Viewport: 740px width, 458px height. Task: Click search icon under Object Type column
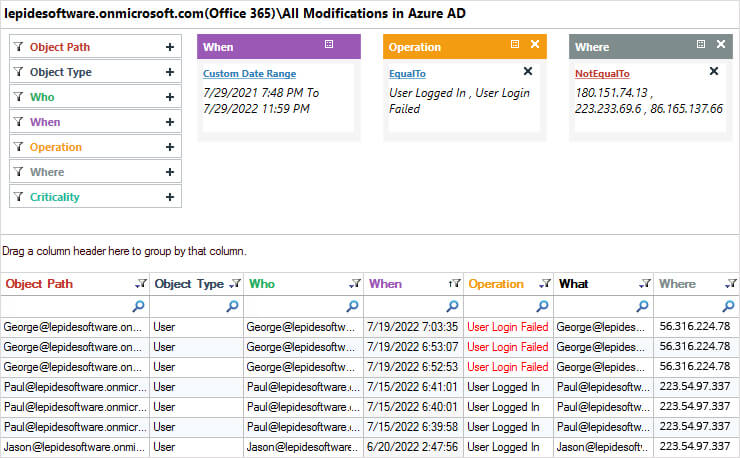pyautogui.click(x=232, y=306)
